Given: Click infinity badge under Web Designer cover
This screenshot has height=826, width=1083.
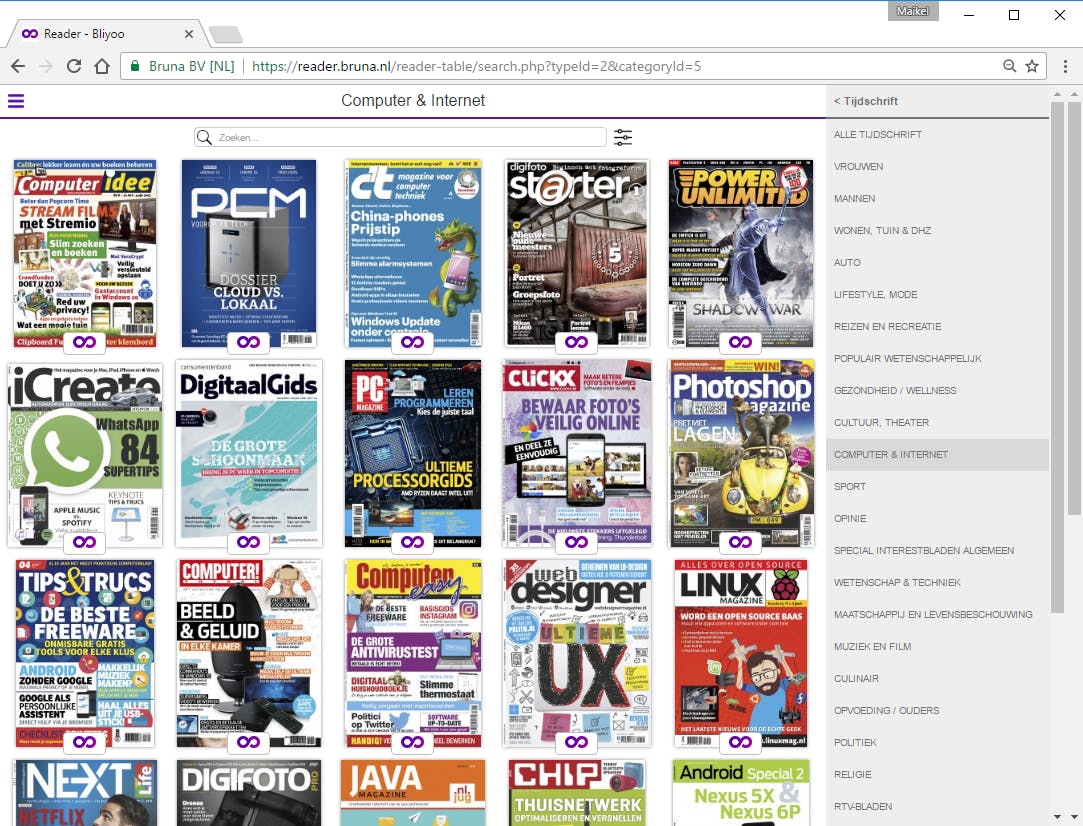Looking at the screenshot, I should click(576, 742).
